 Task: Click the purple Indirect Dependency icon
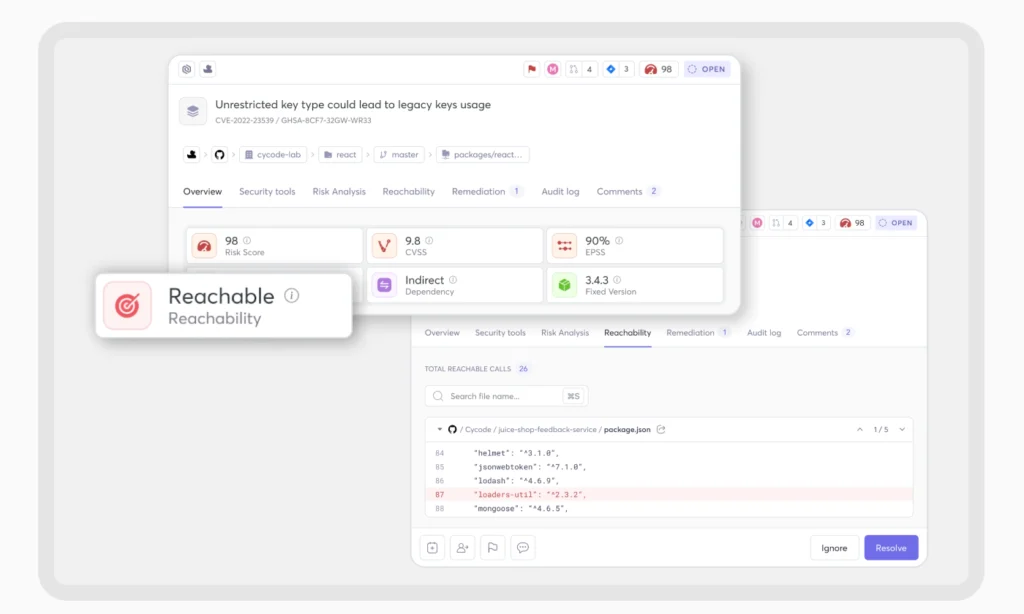click(384, 285)
